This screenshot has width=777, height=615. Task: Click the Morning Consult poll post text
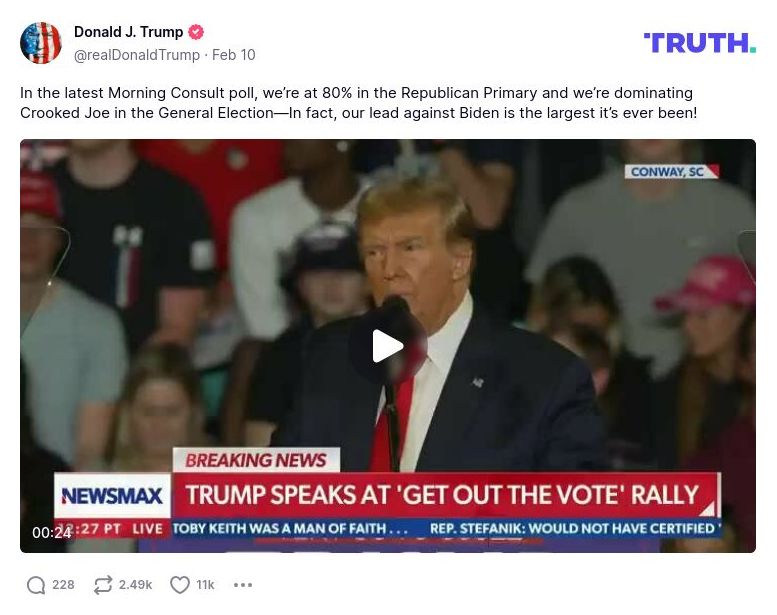[x=359, y=103]
